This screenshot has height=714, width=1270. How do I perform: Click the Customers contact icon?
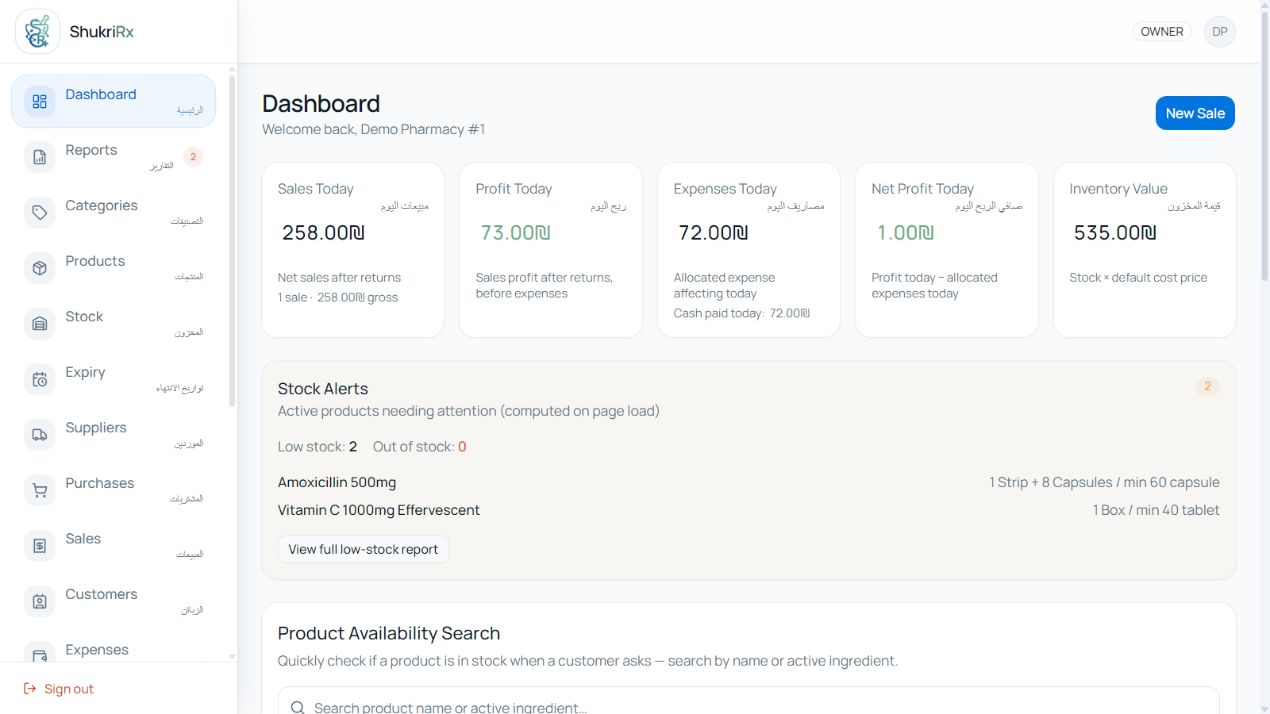[40, 601]
